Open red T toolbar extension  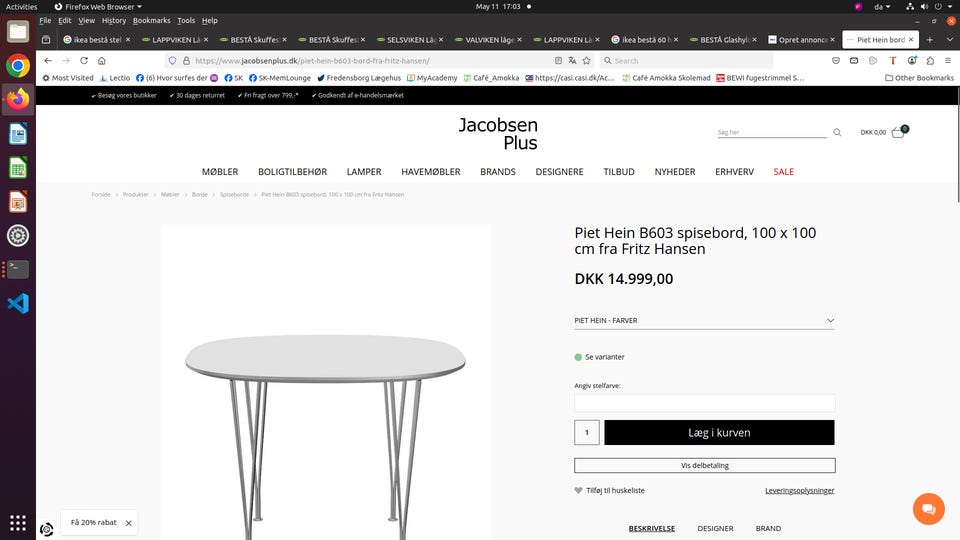(893, 61)
